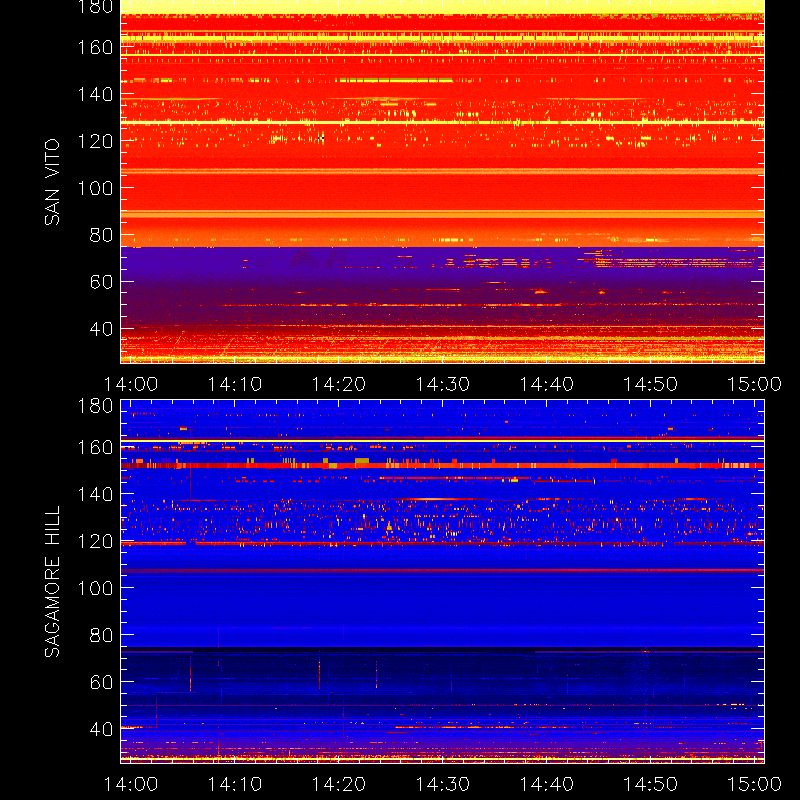Select the 160 label on San Vito plot
Viewport: 800px width, 800px height.
(95, 47)
